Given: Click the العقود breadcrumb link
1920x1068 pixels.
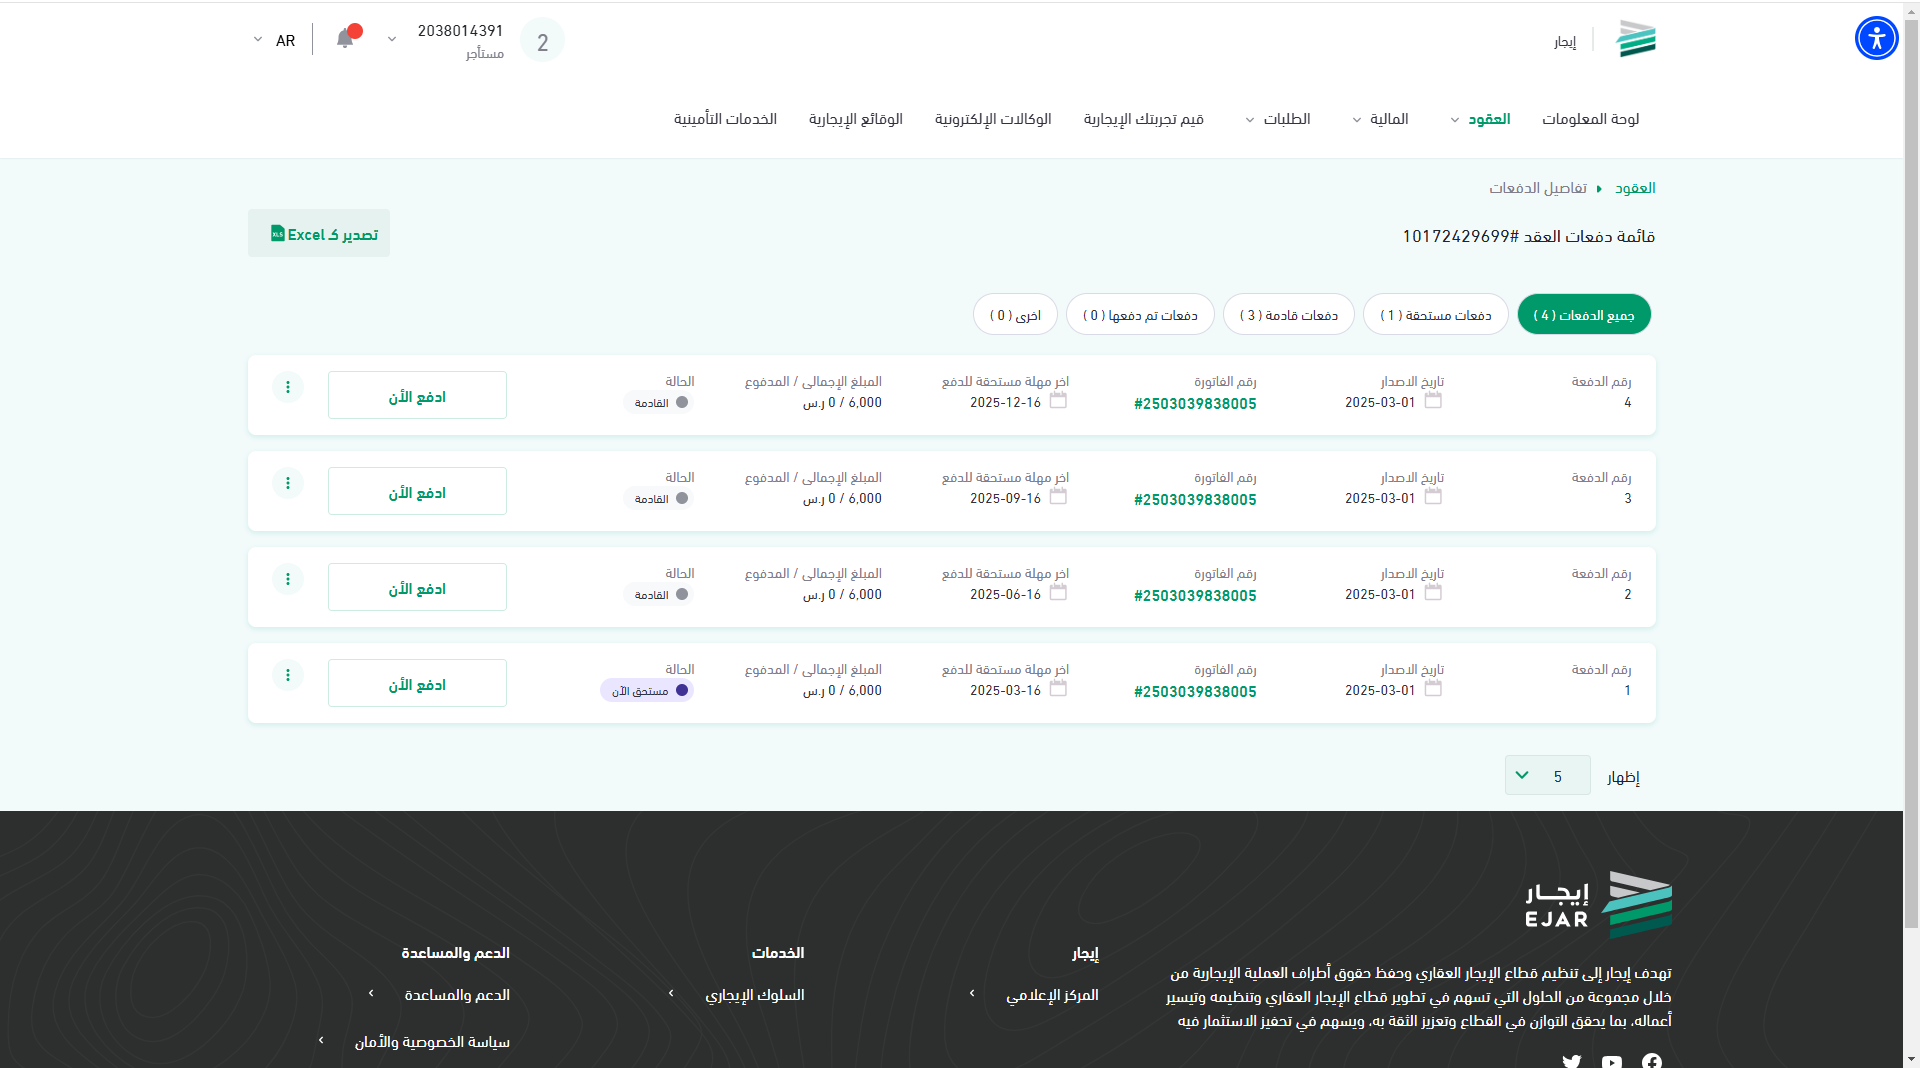Looking at the screenshot, I should [1635, 188].
